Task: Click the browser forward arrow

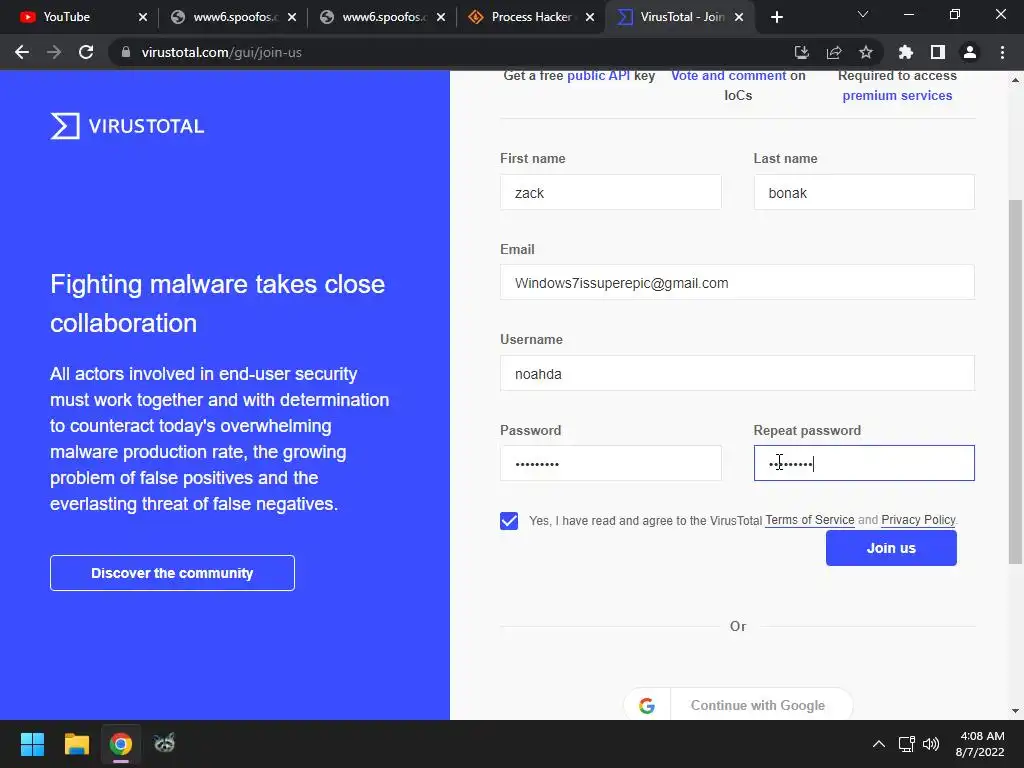Action: 54,52
